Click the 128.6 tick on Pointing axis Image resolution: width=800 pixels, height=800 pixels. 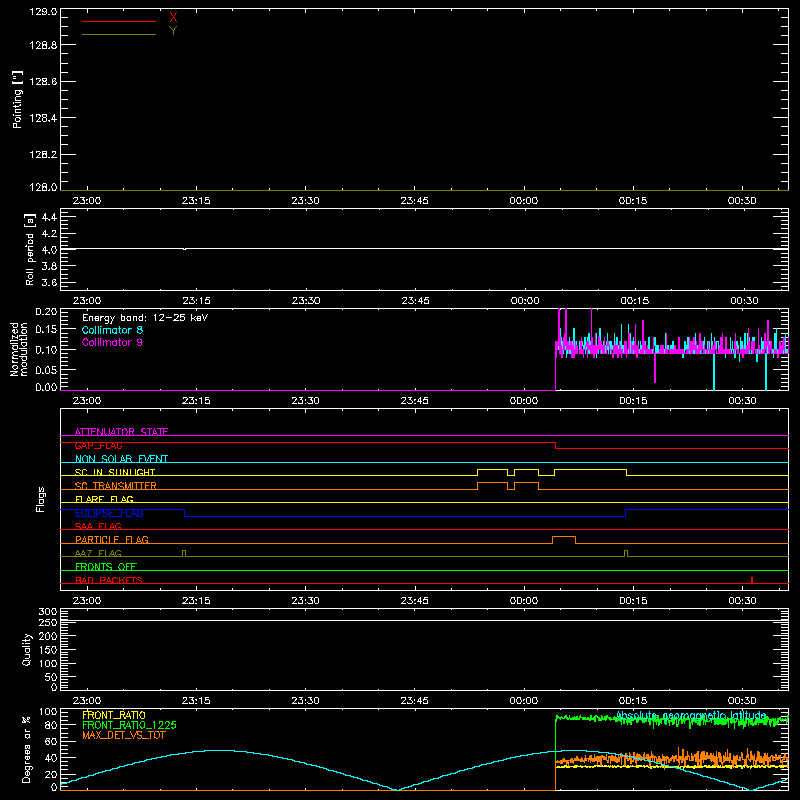point(43,82)
